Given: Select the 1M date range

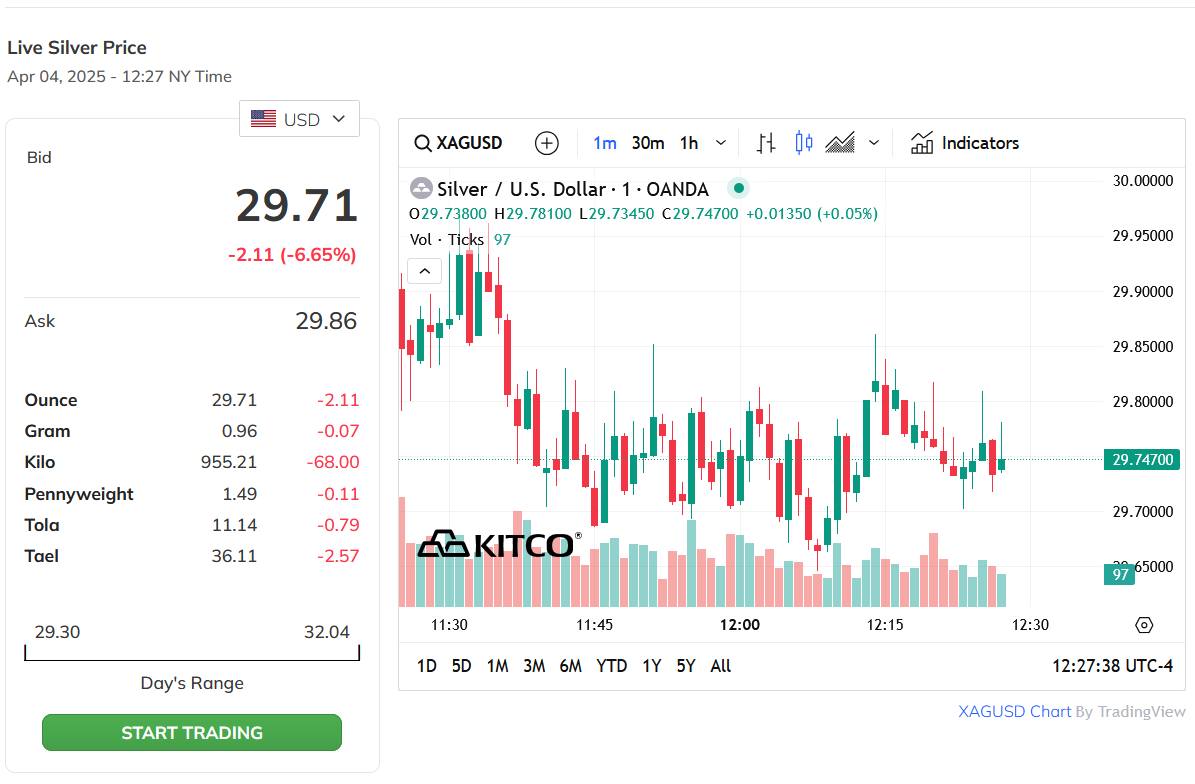Looking at the screenshot, I should (498, 666).
